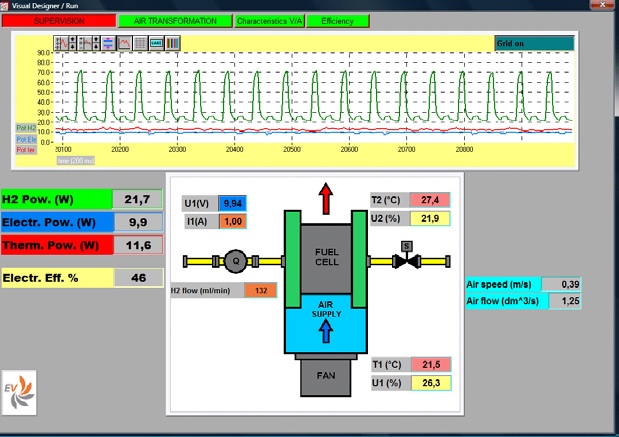The image size is (619, 437).
Task: Click the H2 flow value 132
Action: coord(261,291)
